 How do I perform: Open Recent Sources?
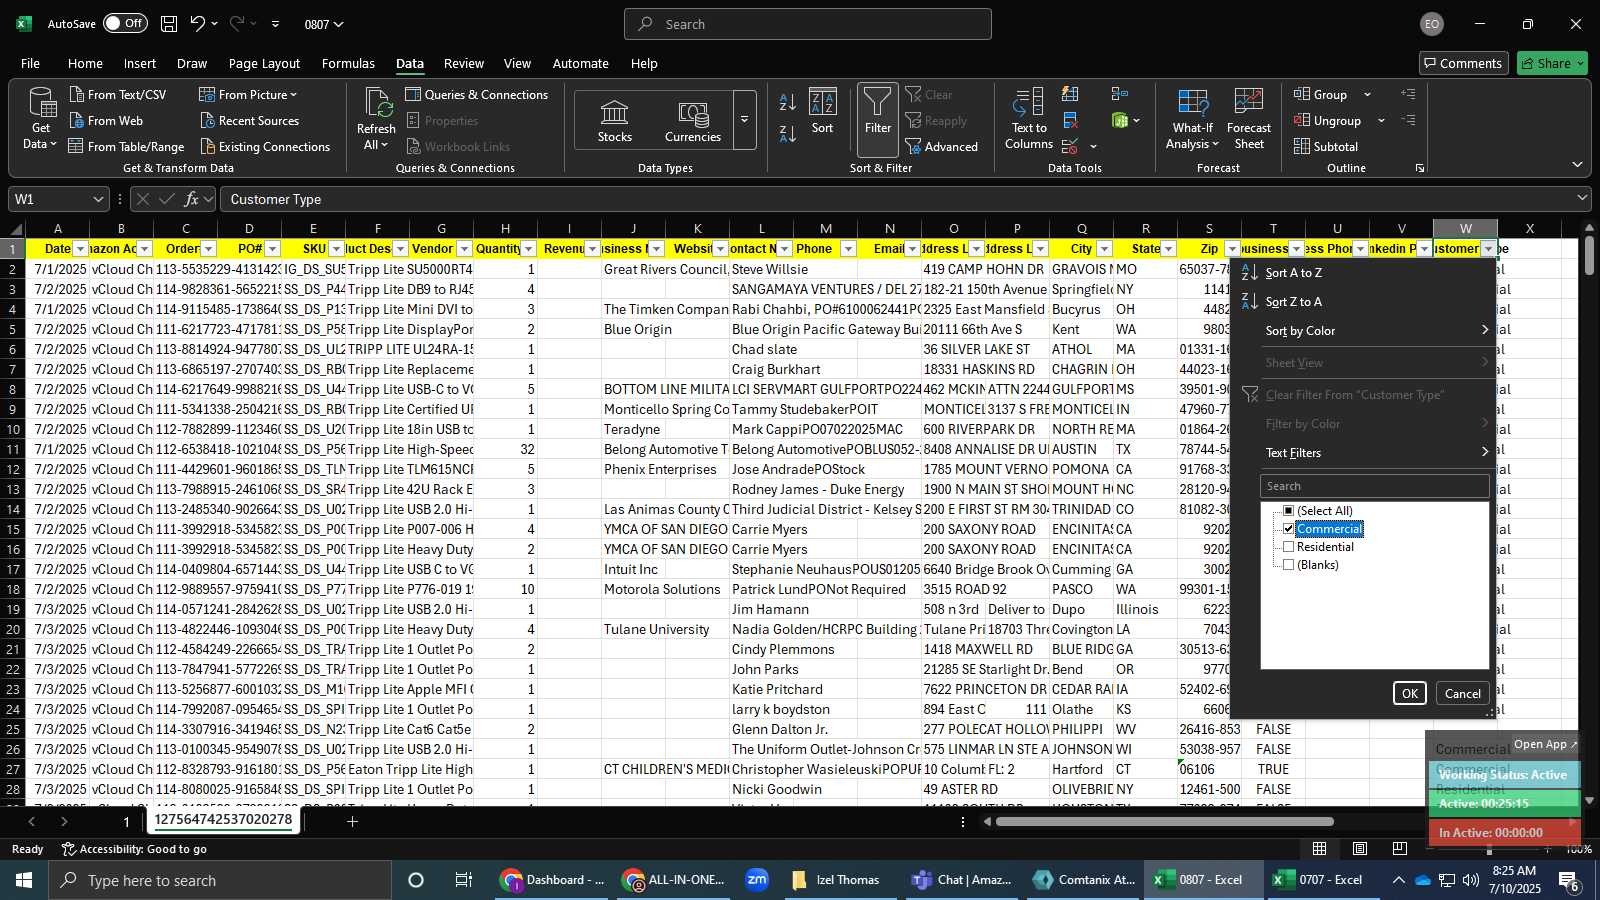(x=249, y=120)
